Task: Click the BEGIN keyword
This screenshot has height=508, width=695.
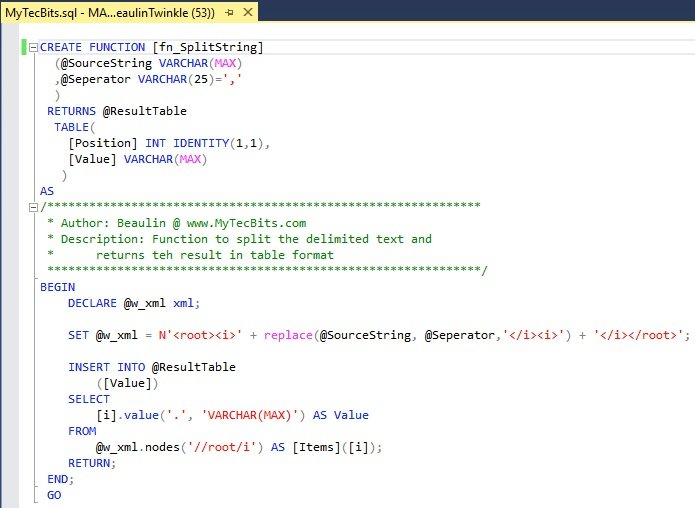Action: [58, 287]
